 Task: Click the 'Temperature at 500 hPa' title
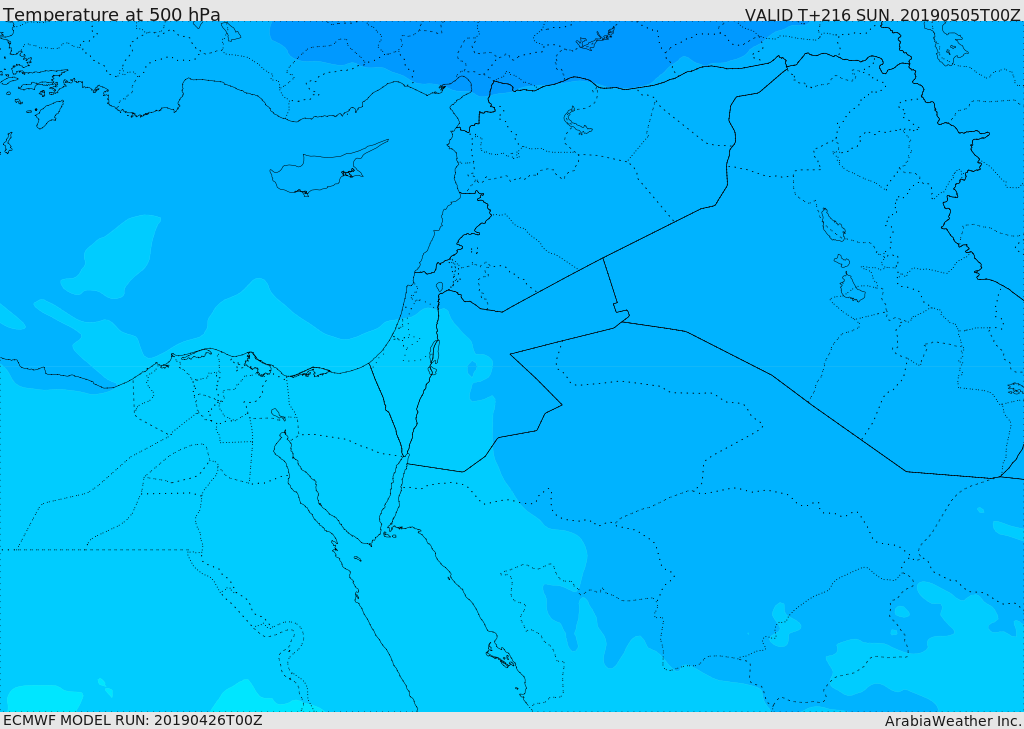[x=112, y=14]
